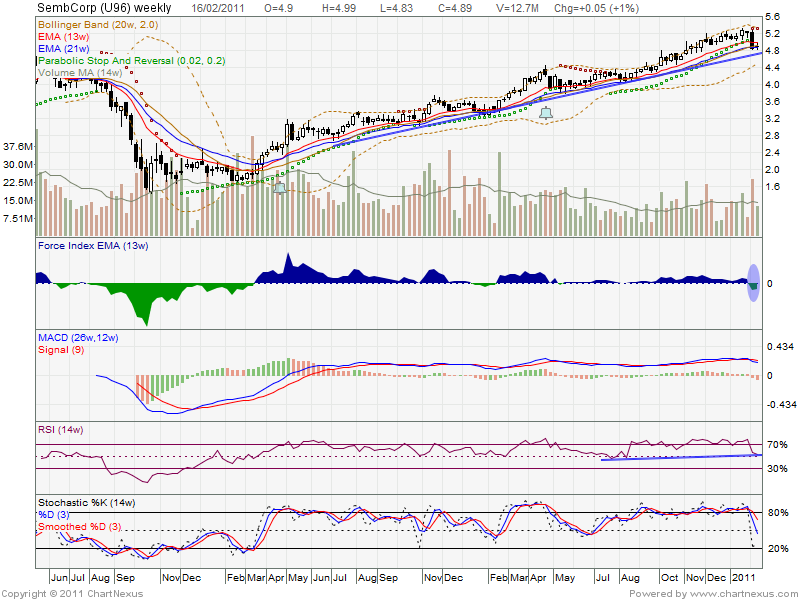Open the Signal (9) legend entry
Screen dimensions: 800x600
(60, 351)
